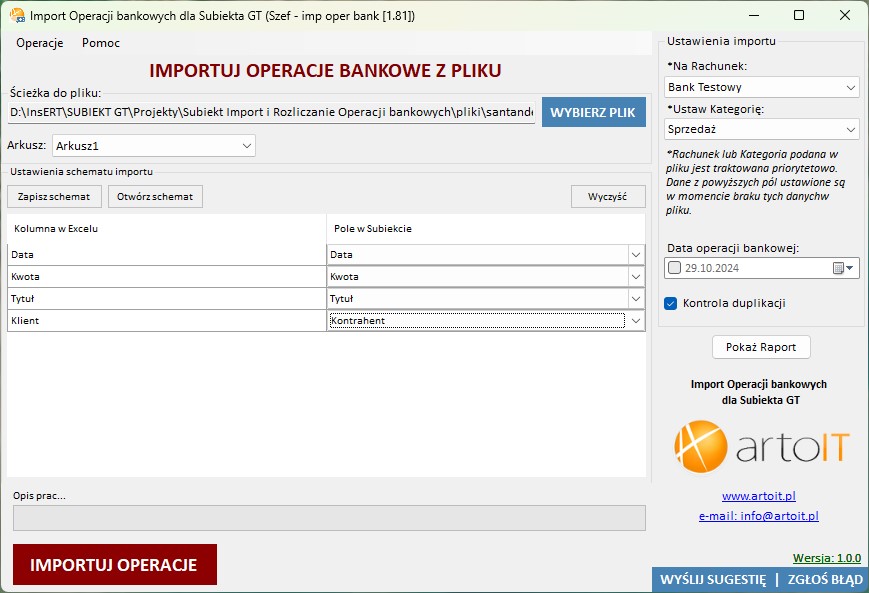Enable the bank operation date checkbox
Screen dimensions: 869x593
tap(675, 268)
